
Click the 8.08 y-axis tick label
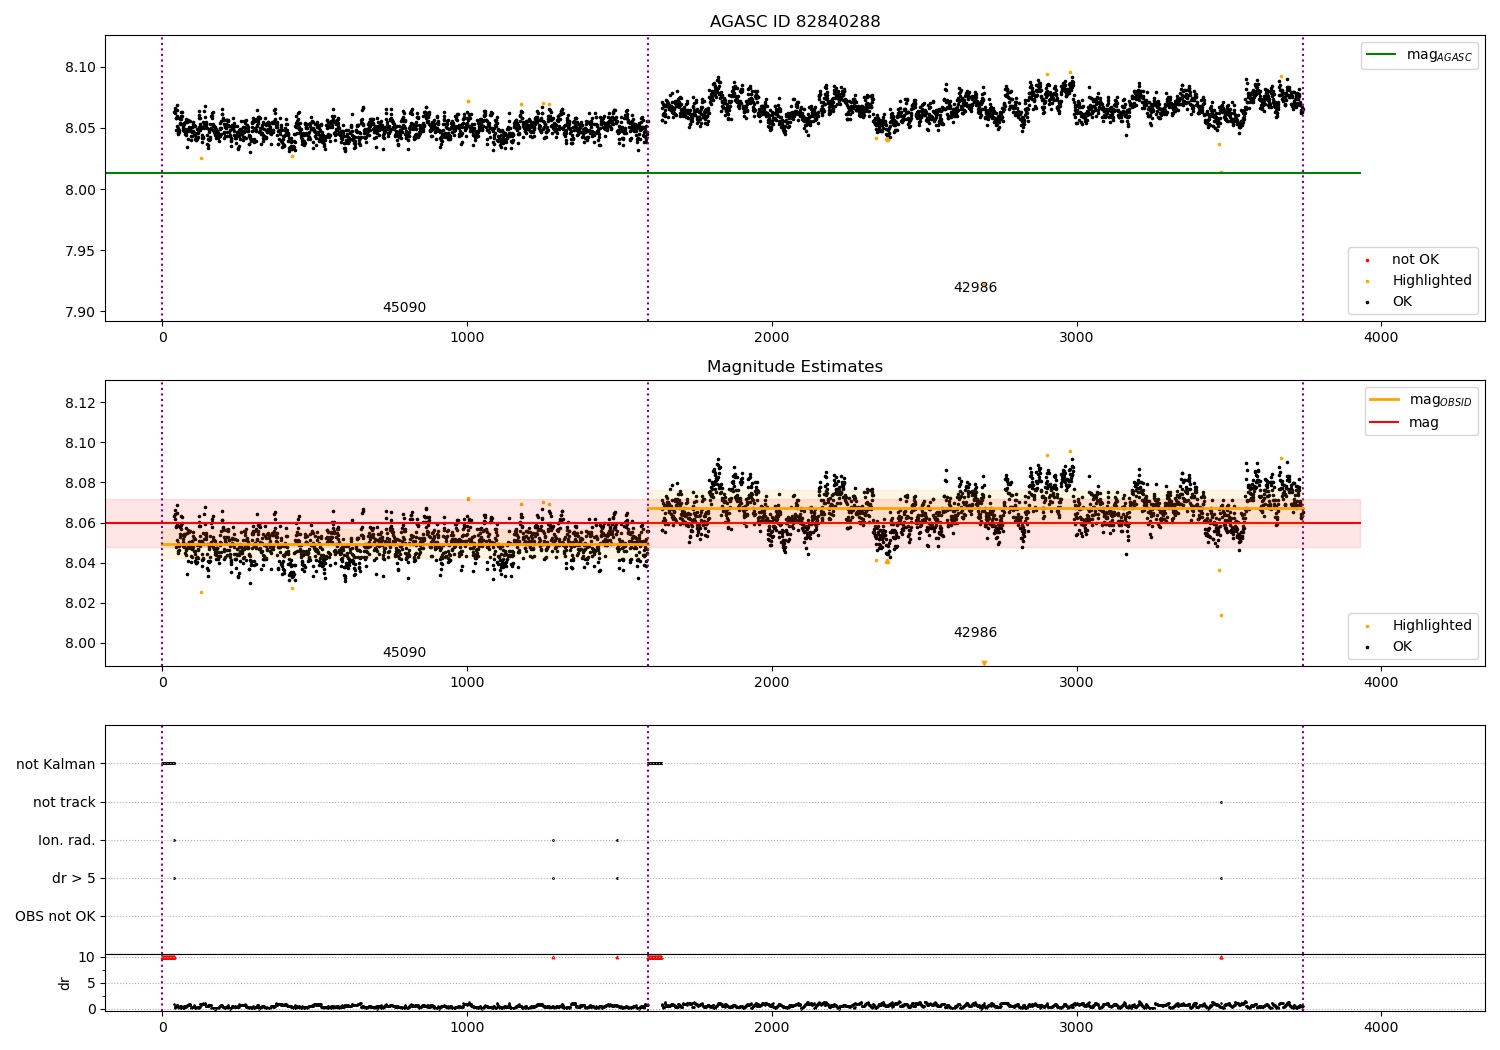pyautogui.click(x=79, y=483)
